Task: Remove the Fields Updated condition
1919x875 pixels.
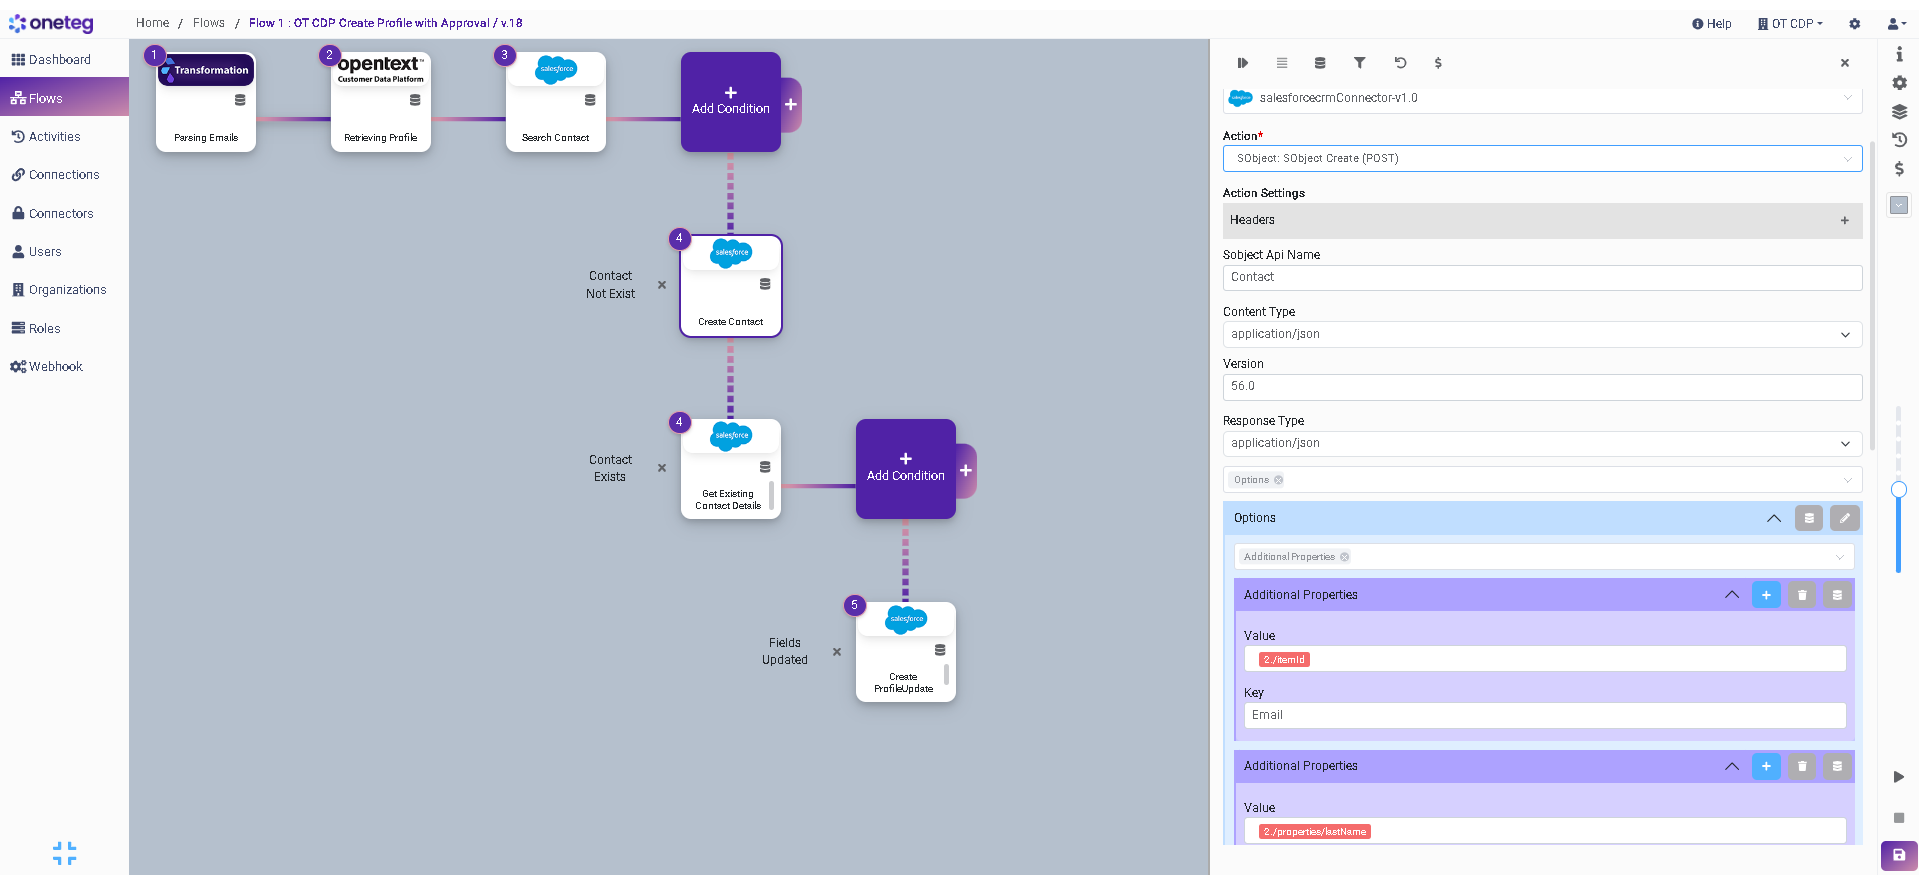Action: pyautogui.click(x=837, y=652)
